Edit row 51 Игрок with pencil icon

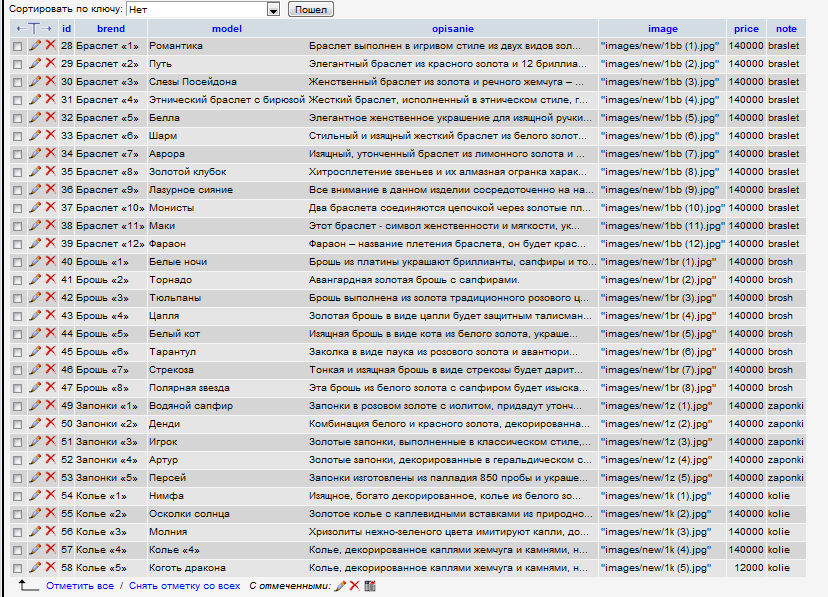(x=35, y=441)
